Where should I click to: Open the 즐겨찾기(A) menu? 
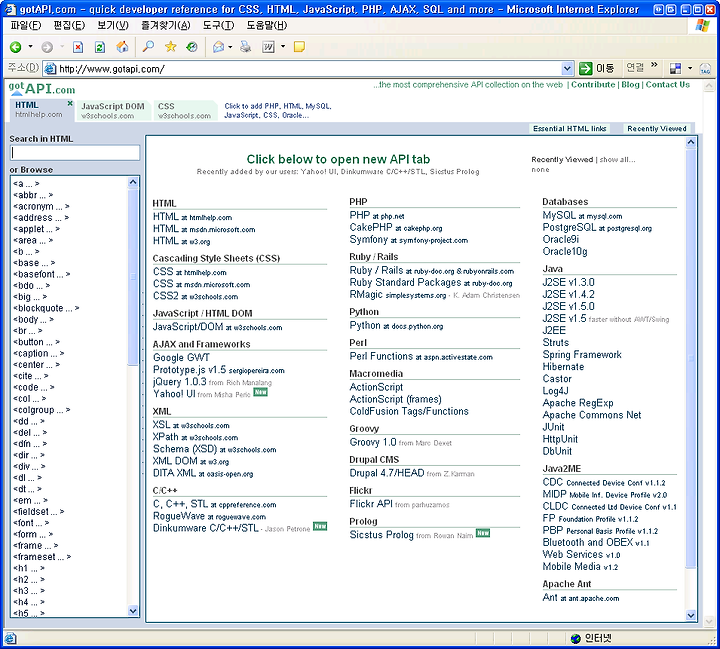pos(165,26)
